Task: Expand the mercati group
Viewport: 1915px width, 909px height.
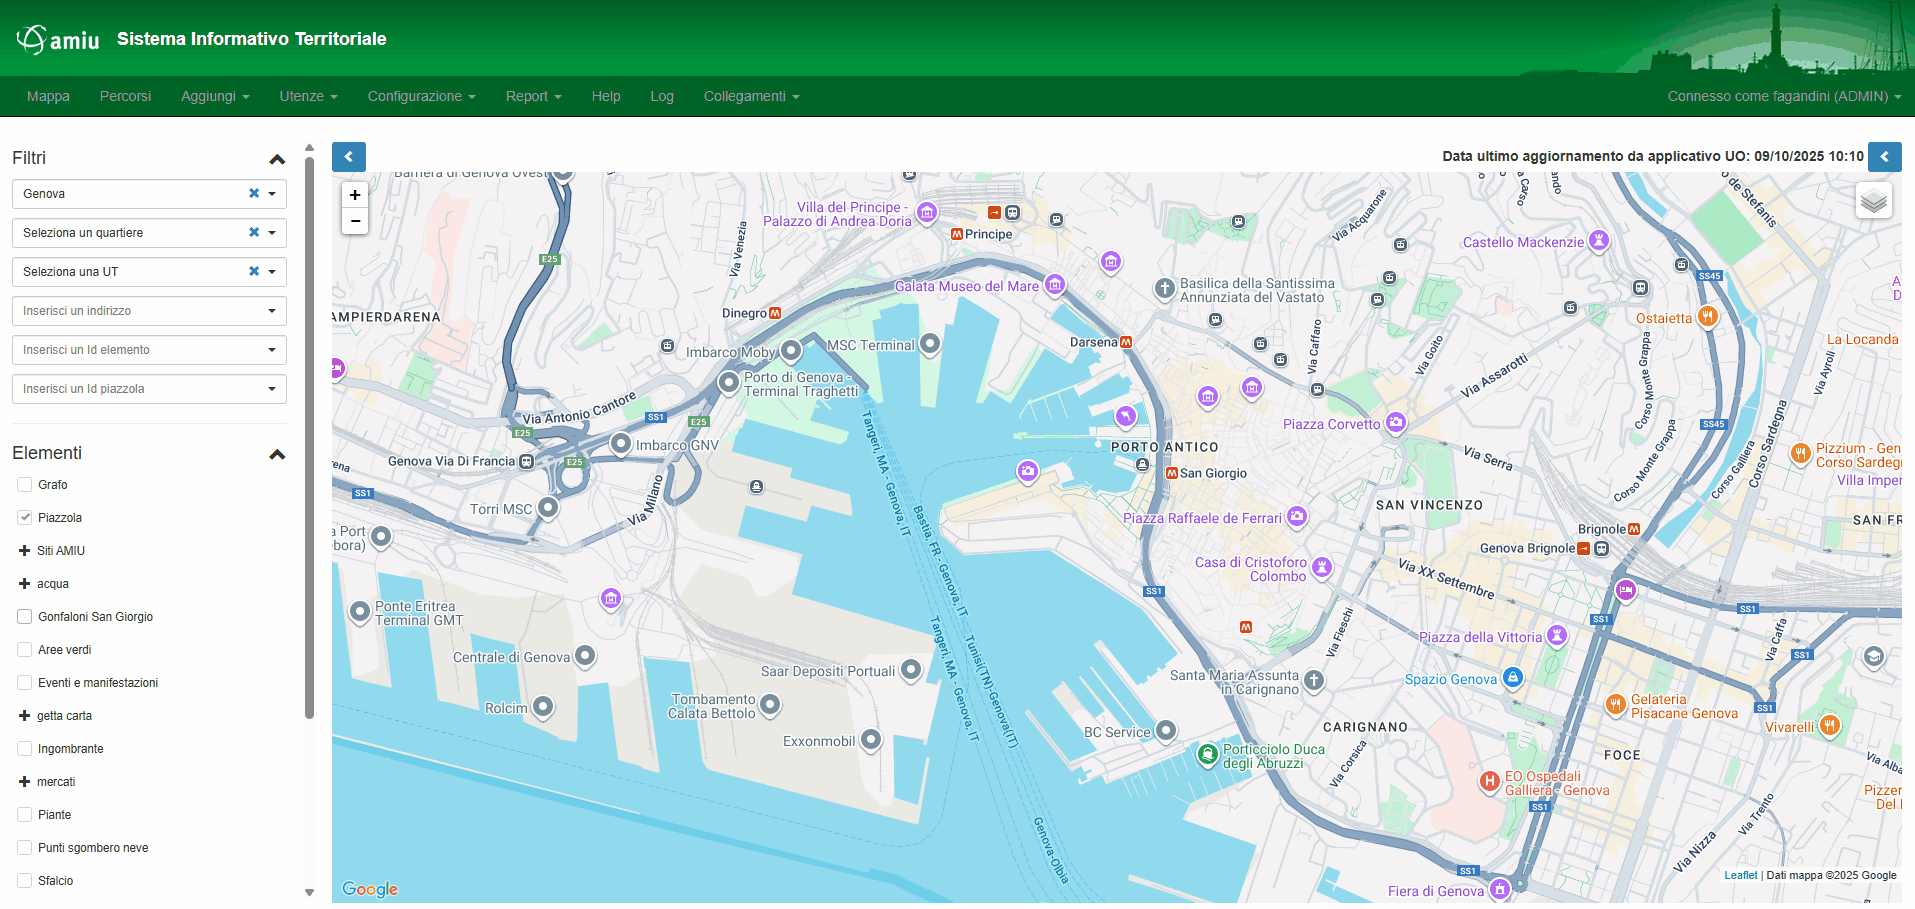Action: pyautogui.click(x=25, y=782)
